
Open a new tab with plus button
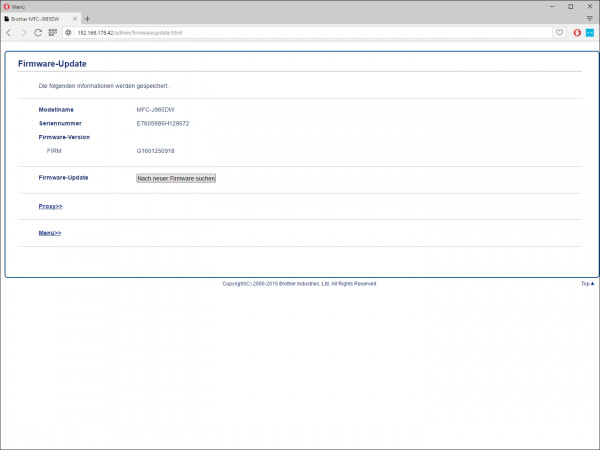coord(87,19)
